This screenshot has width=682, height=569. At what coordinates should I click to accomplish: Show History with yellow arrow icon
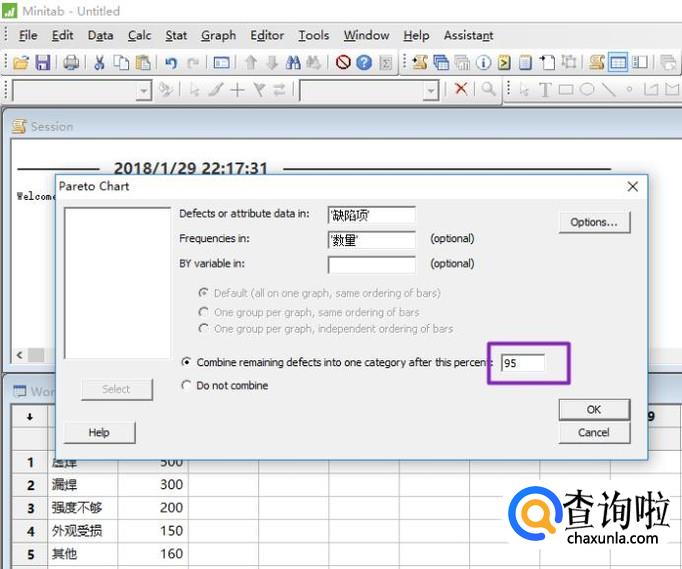504,63
